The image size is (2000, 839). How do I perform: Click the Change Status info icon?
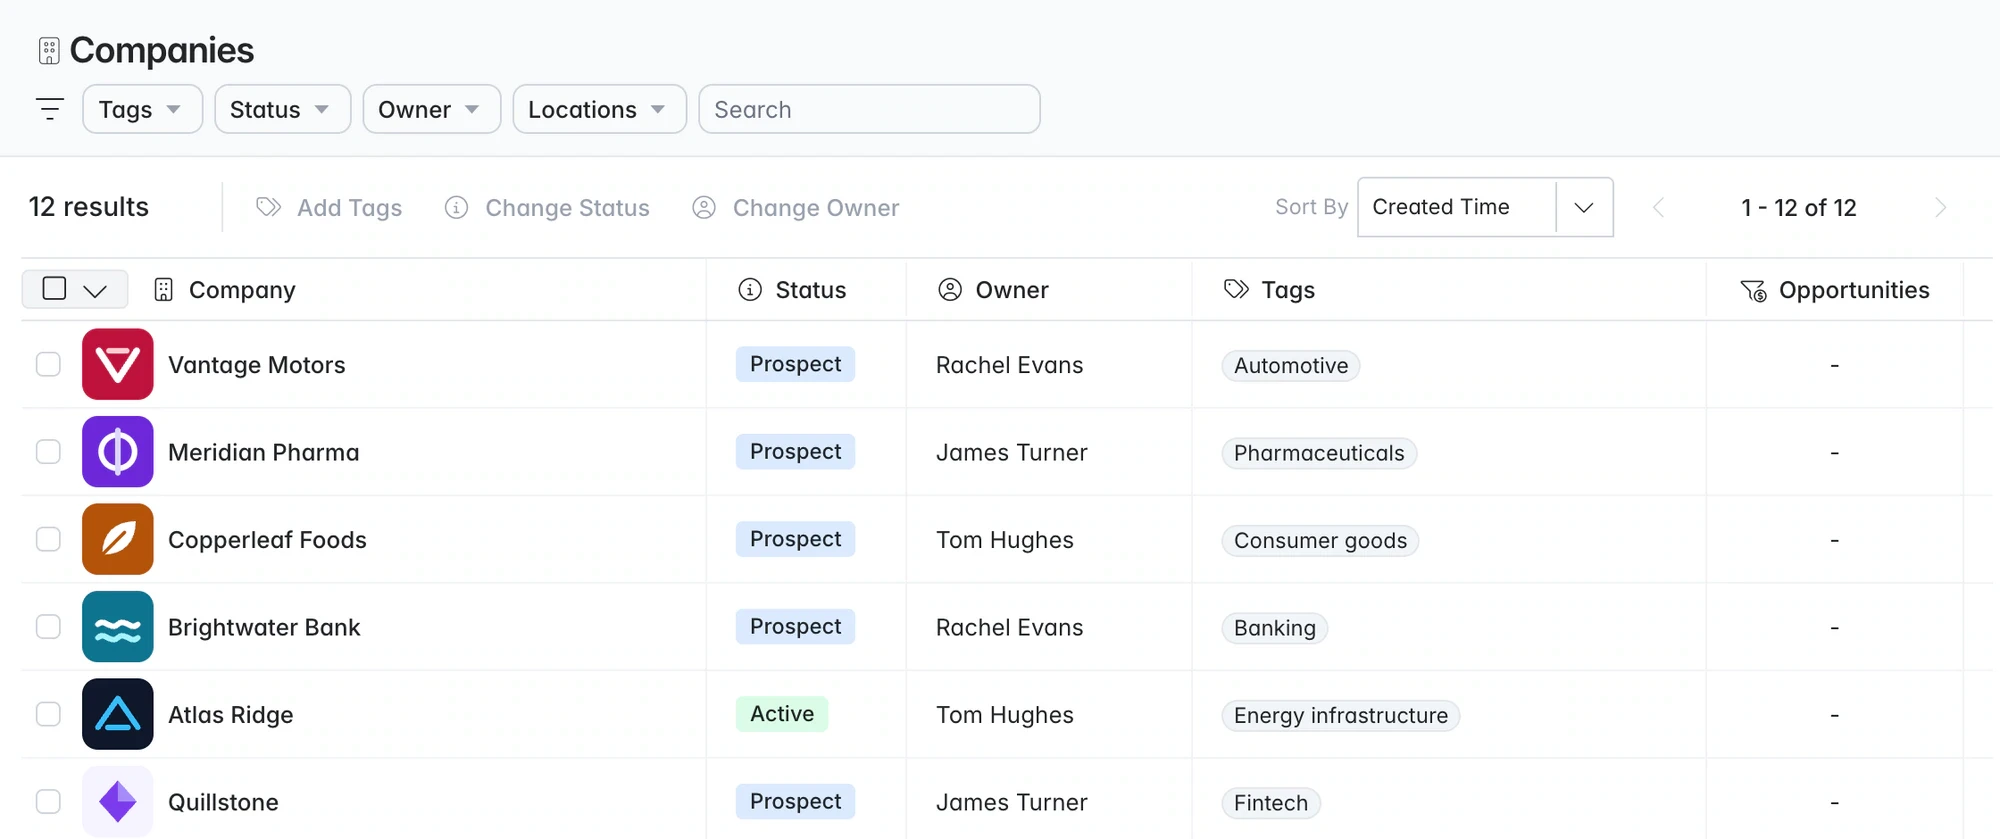456,207
